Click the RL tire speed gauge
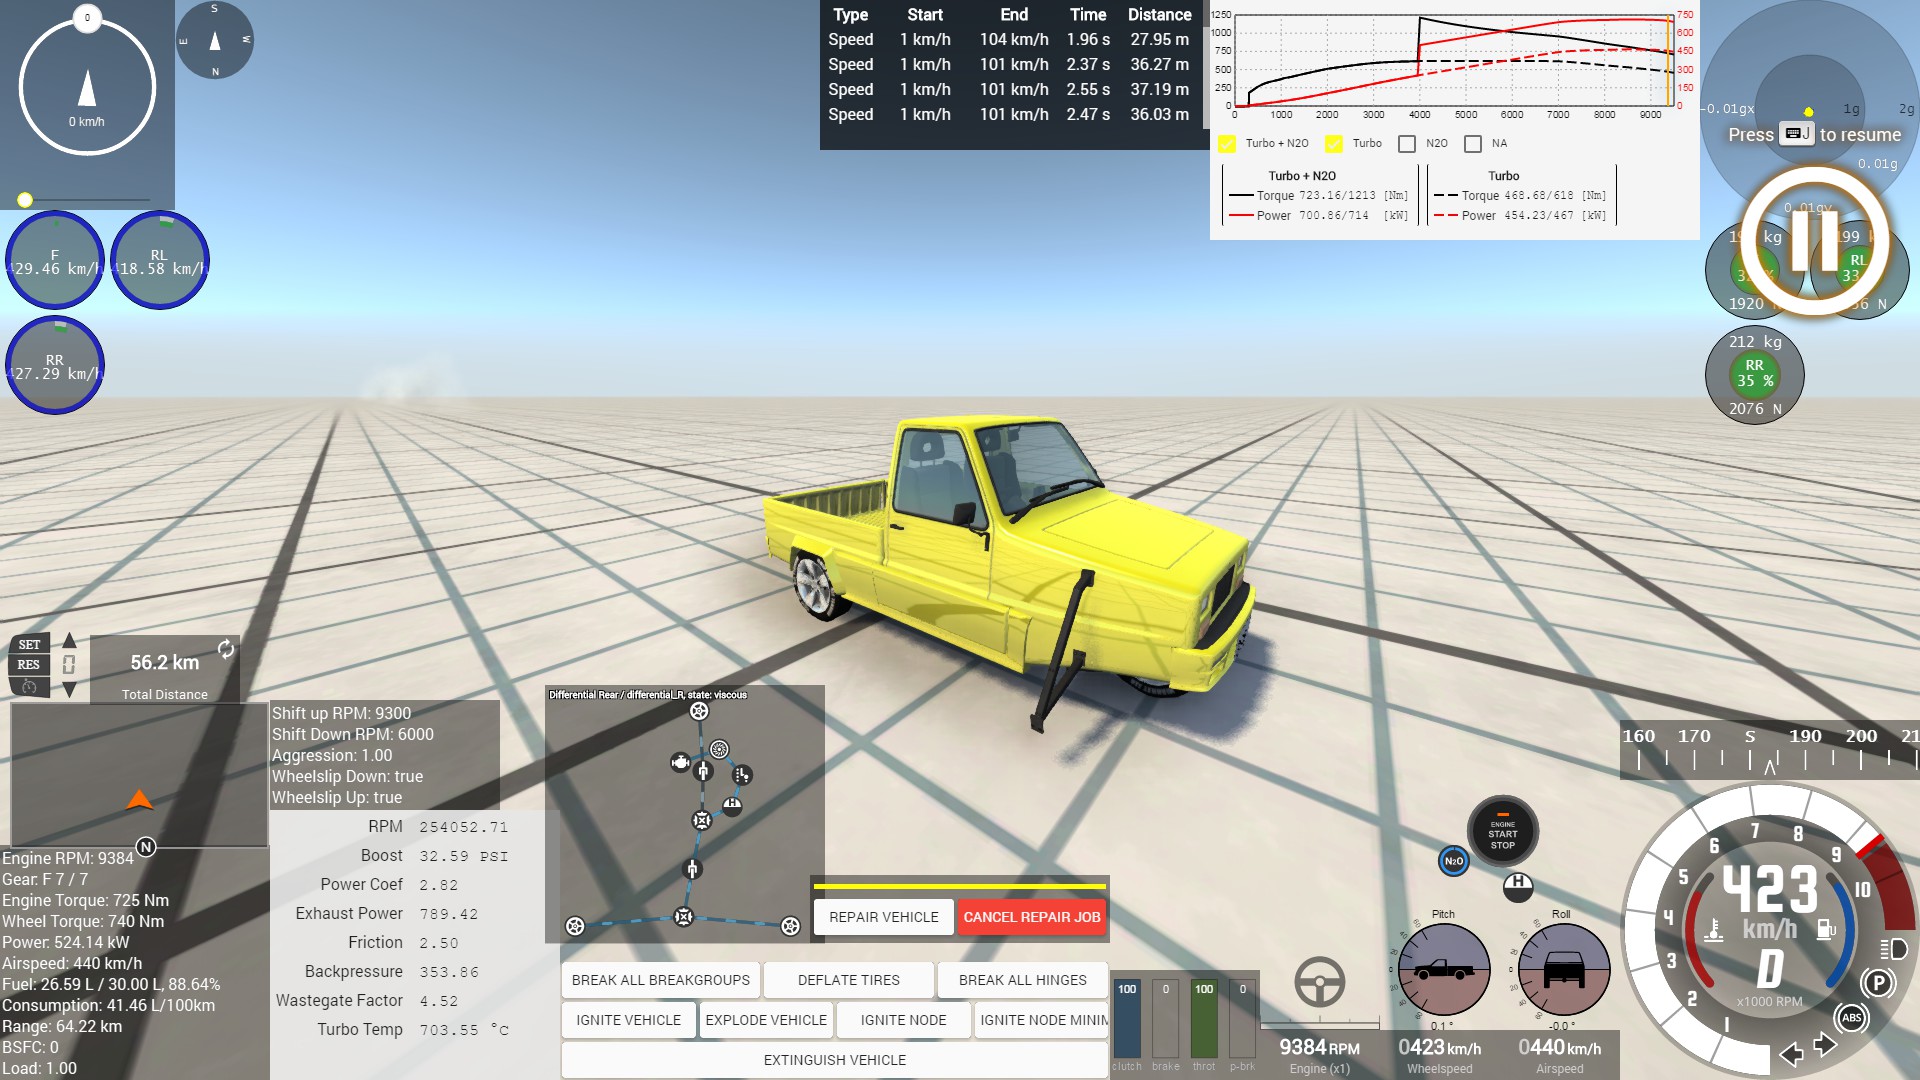1920x1080 pixels. [160, 260]
